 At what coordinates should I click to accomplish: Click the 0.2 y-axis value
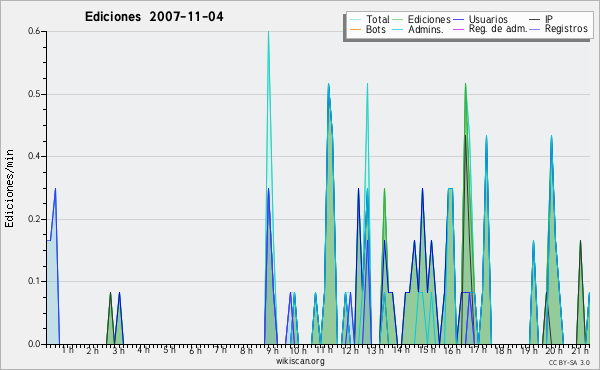pyautogui.click(x=34, y=219)
